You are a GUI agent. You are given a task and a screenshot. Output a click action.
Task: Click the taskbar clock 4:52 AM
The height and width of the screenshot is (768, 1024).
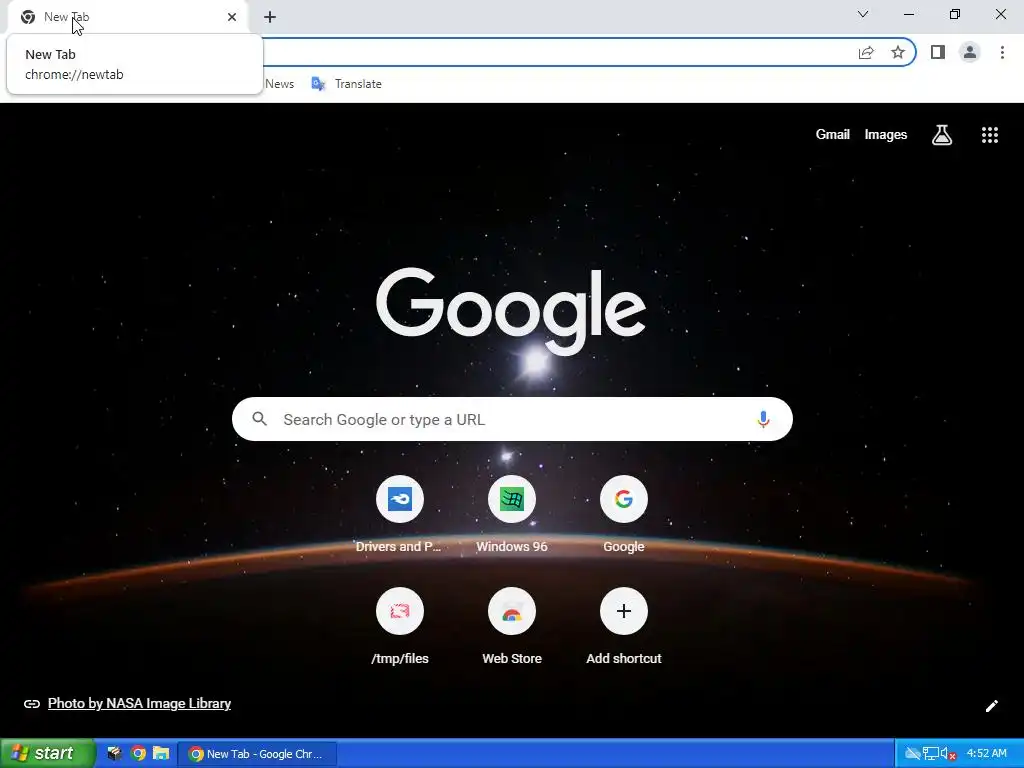point(986,753)
